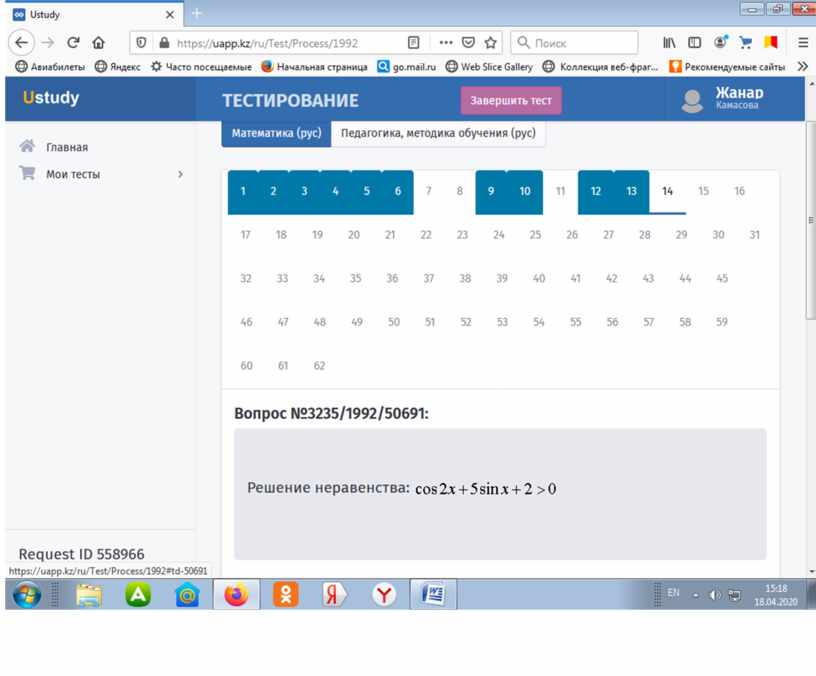Viewport: 816px width, 676px height.
Task: Open Часто посещаемые bookmark folder
Action: point(201,67)
